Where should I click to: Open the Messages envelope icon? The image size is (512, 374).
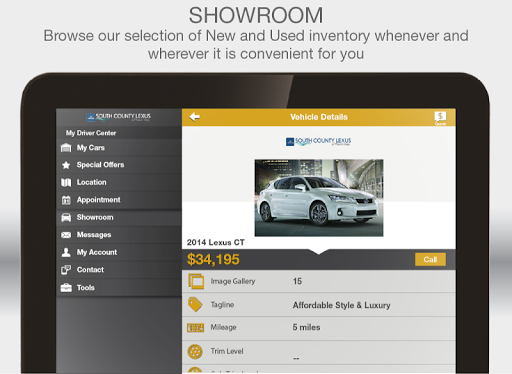[x=66, y=235]
